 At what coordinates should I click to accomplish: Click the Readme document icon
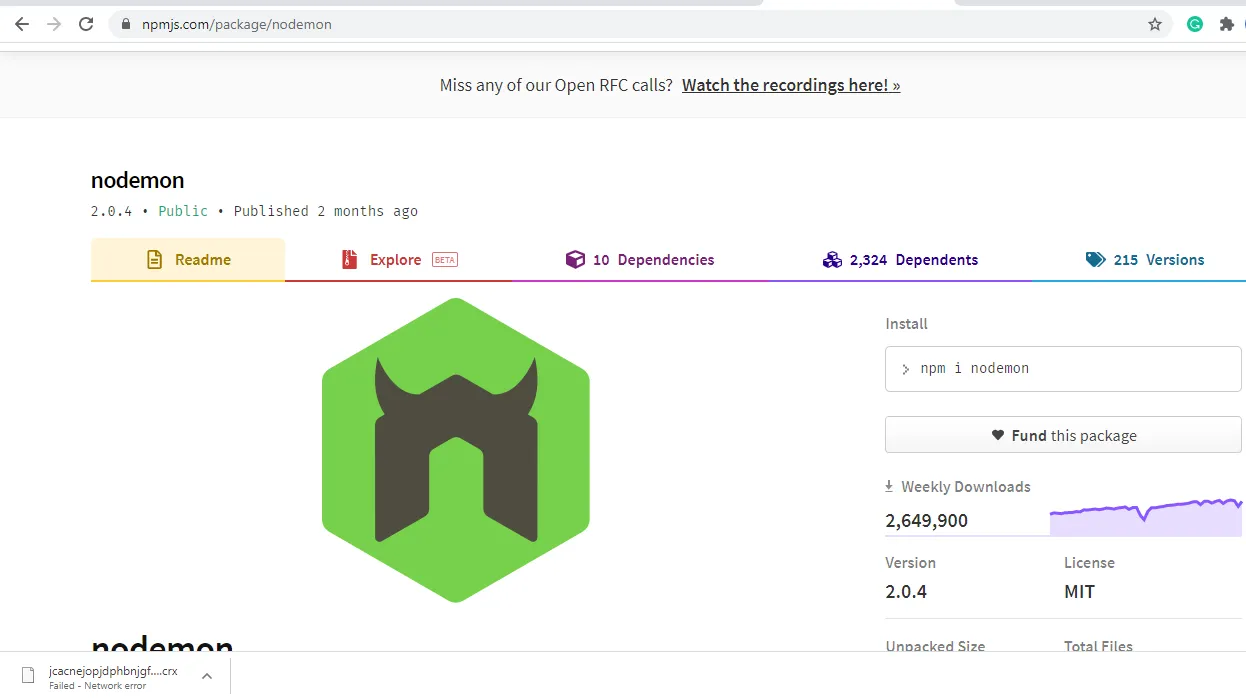tap(155, 260)
